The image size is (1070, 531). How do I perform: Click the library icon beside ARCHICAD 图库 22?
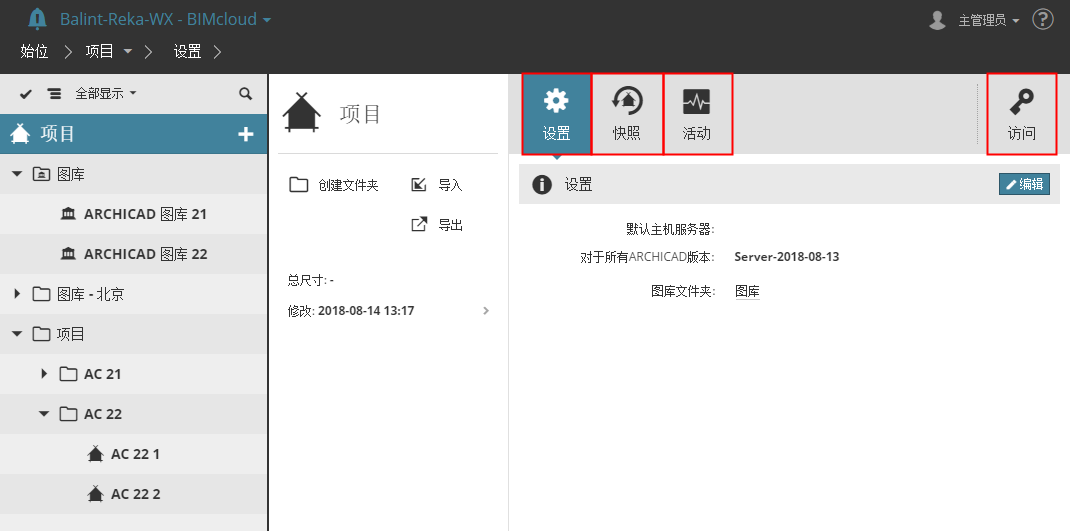click(68, 254)
